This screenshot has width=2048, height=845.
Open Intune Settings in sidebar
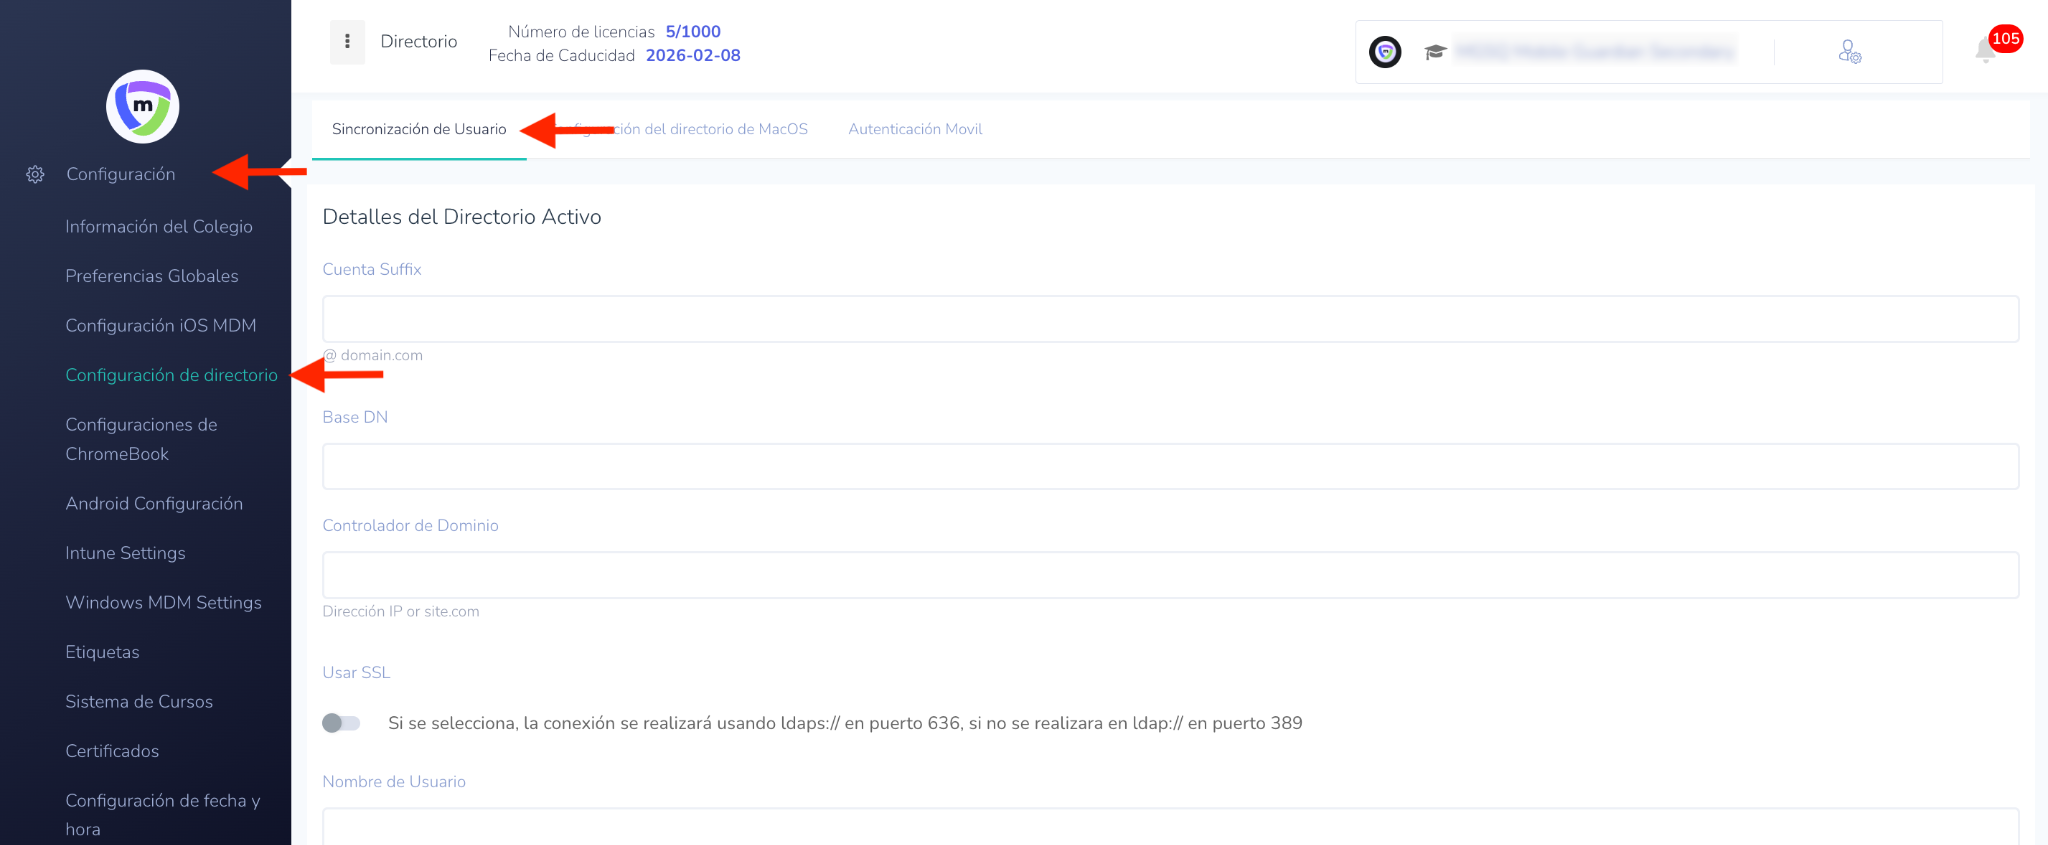pyautogui.click(x=125, y=553)
